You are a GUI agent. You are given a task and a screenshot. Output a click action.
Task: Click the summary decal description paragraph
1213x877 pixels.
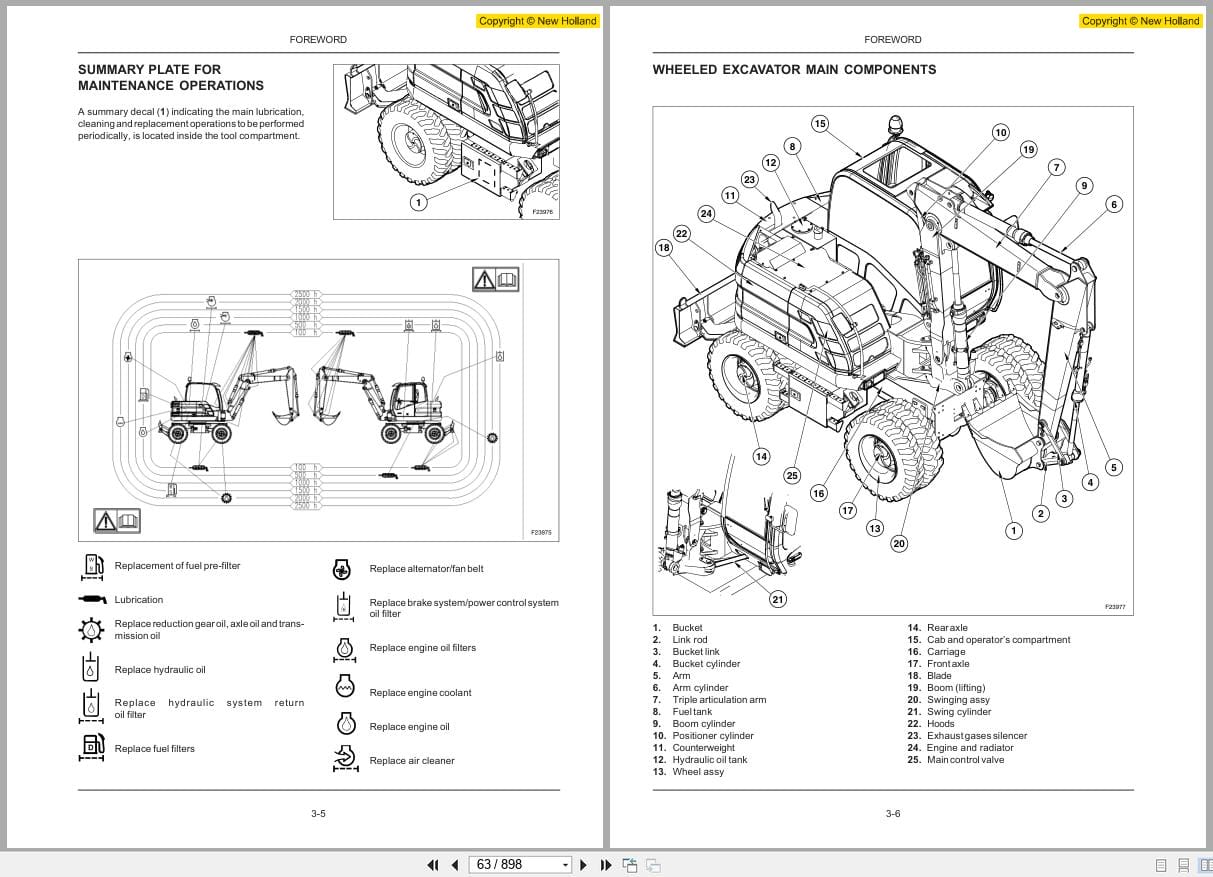coord(191,124)
